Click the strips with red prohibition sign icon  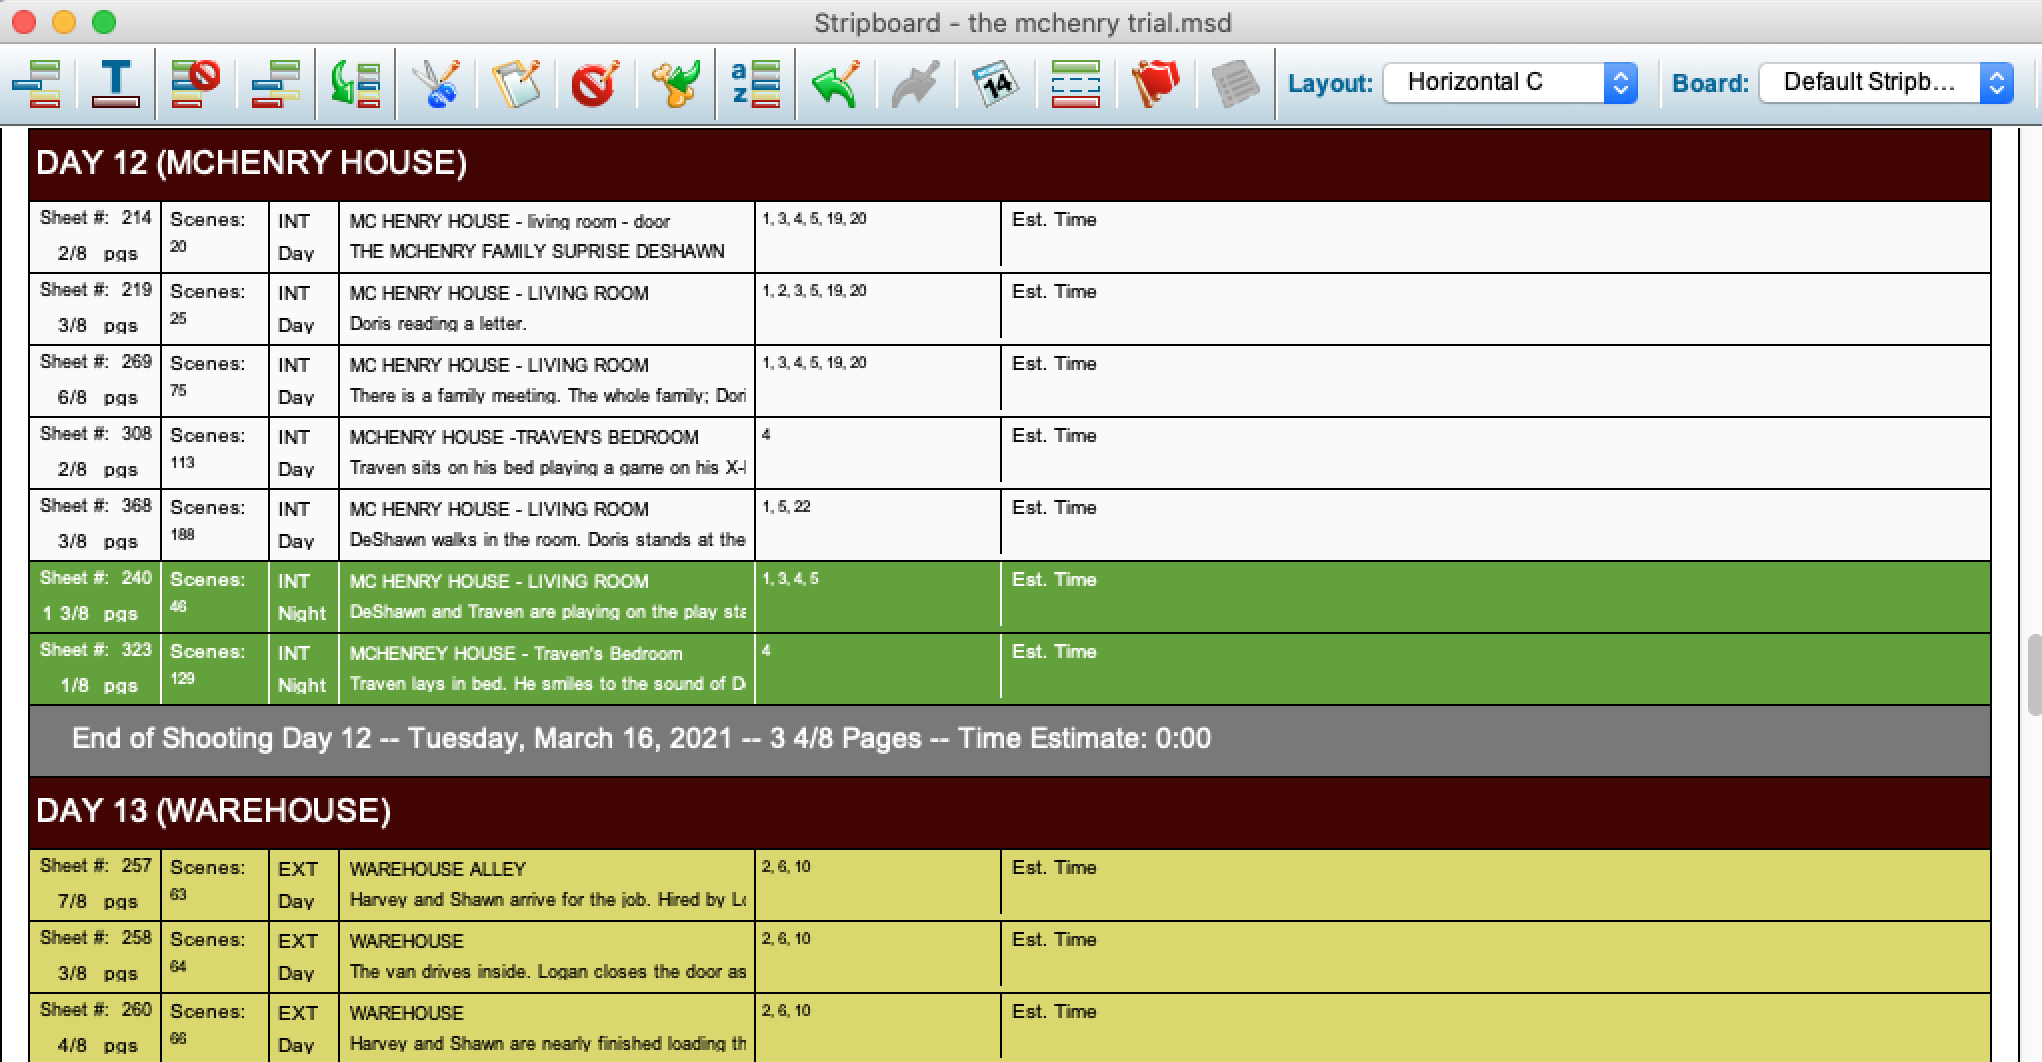coord(196,83)
